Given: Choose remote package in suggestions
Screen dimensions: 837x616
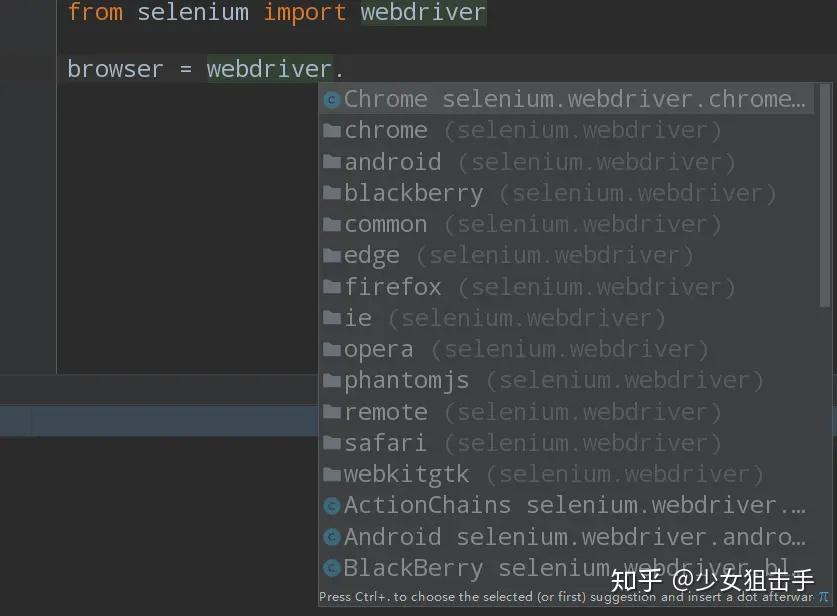Looking at the screenshot, I should click(x=386, y=412).
